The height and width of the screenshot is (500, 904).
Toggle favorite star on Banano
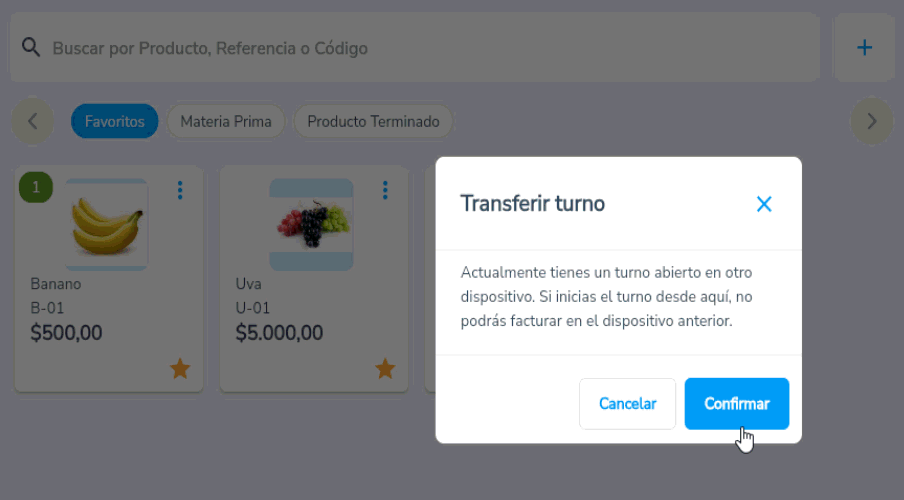click(180, 368)
